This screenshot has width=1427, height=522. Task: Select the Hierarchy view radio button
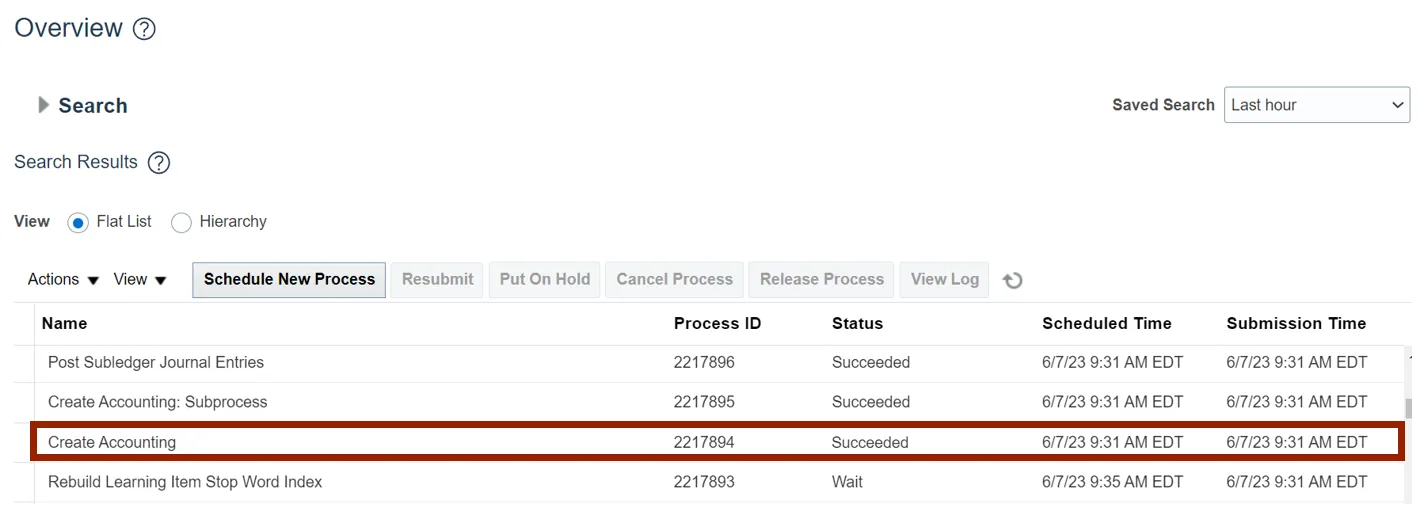tap(181, 222)
